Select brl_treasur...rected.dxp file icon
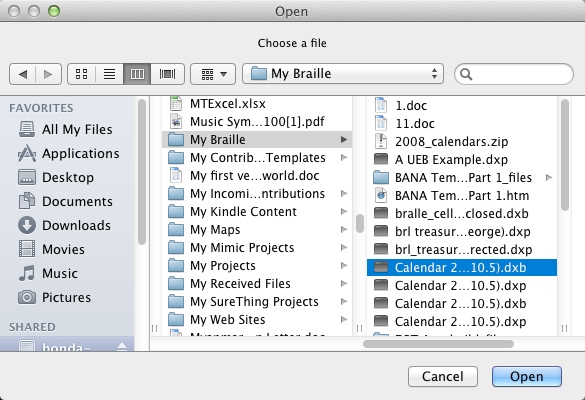 [x=381, y=249]
